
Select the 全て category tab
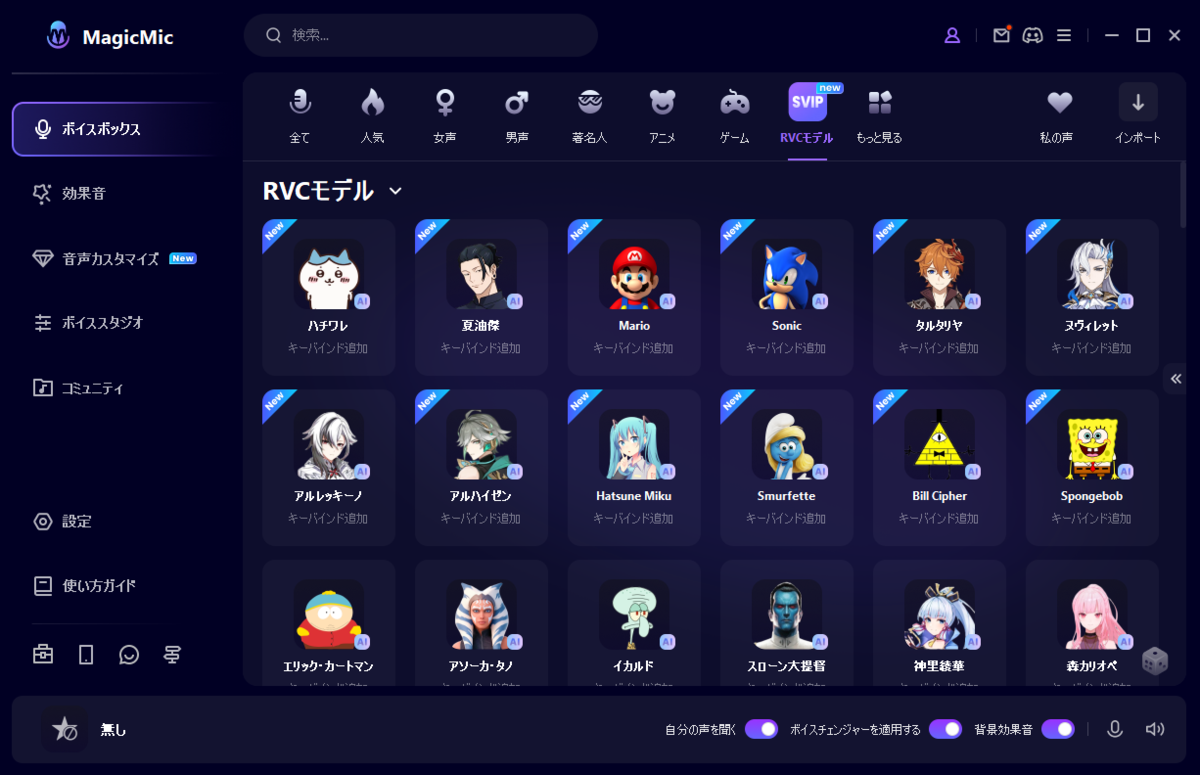pyautogui.click(x=300, y=116)
